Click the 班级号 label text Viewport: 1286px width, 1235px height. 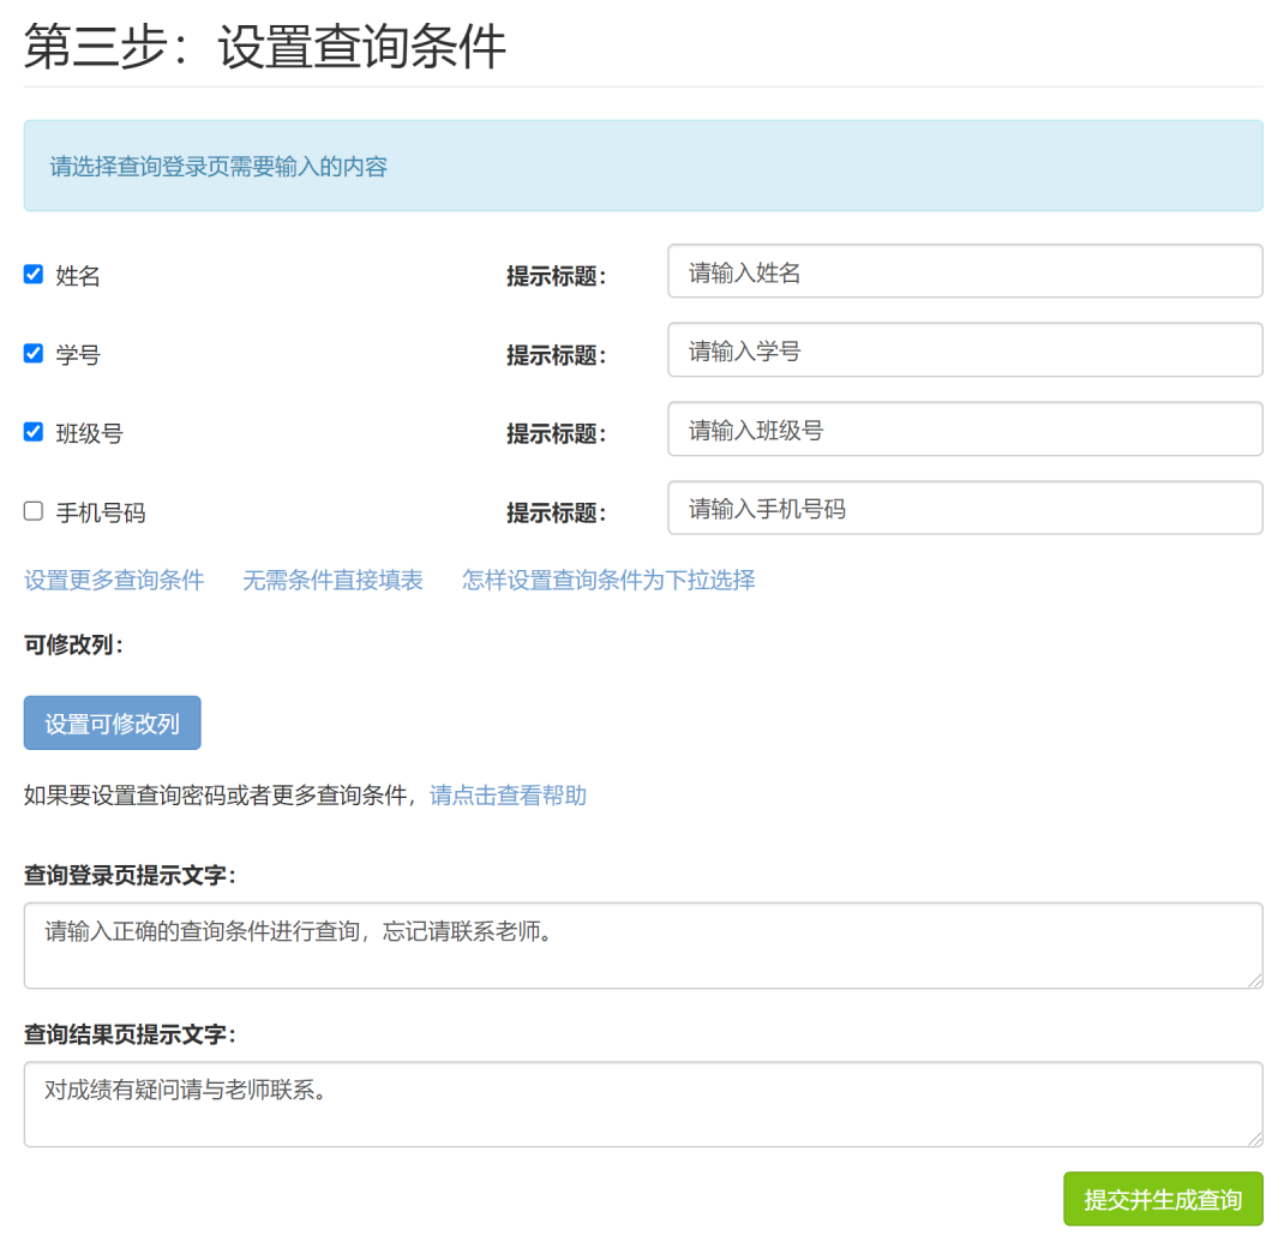pos(90,434)
